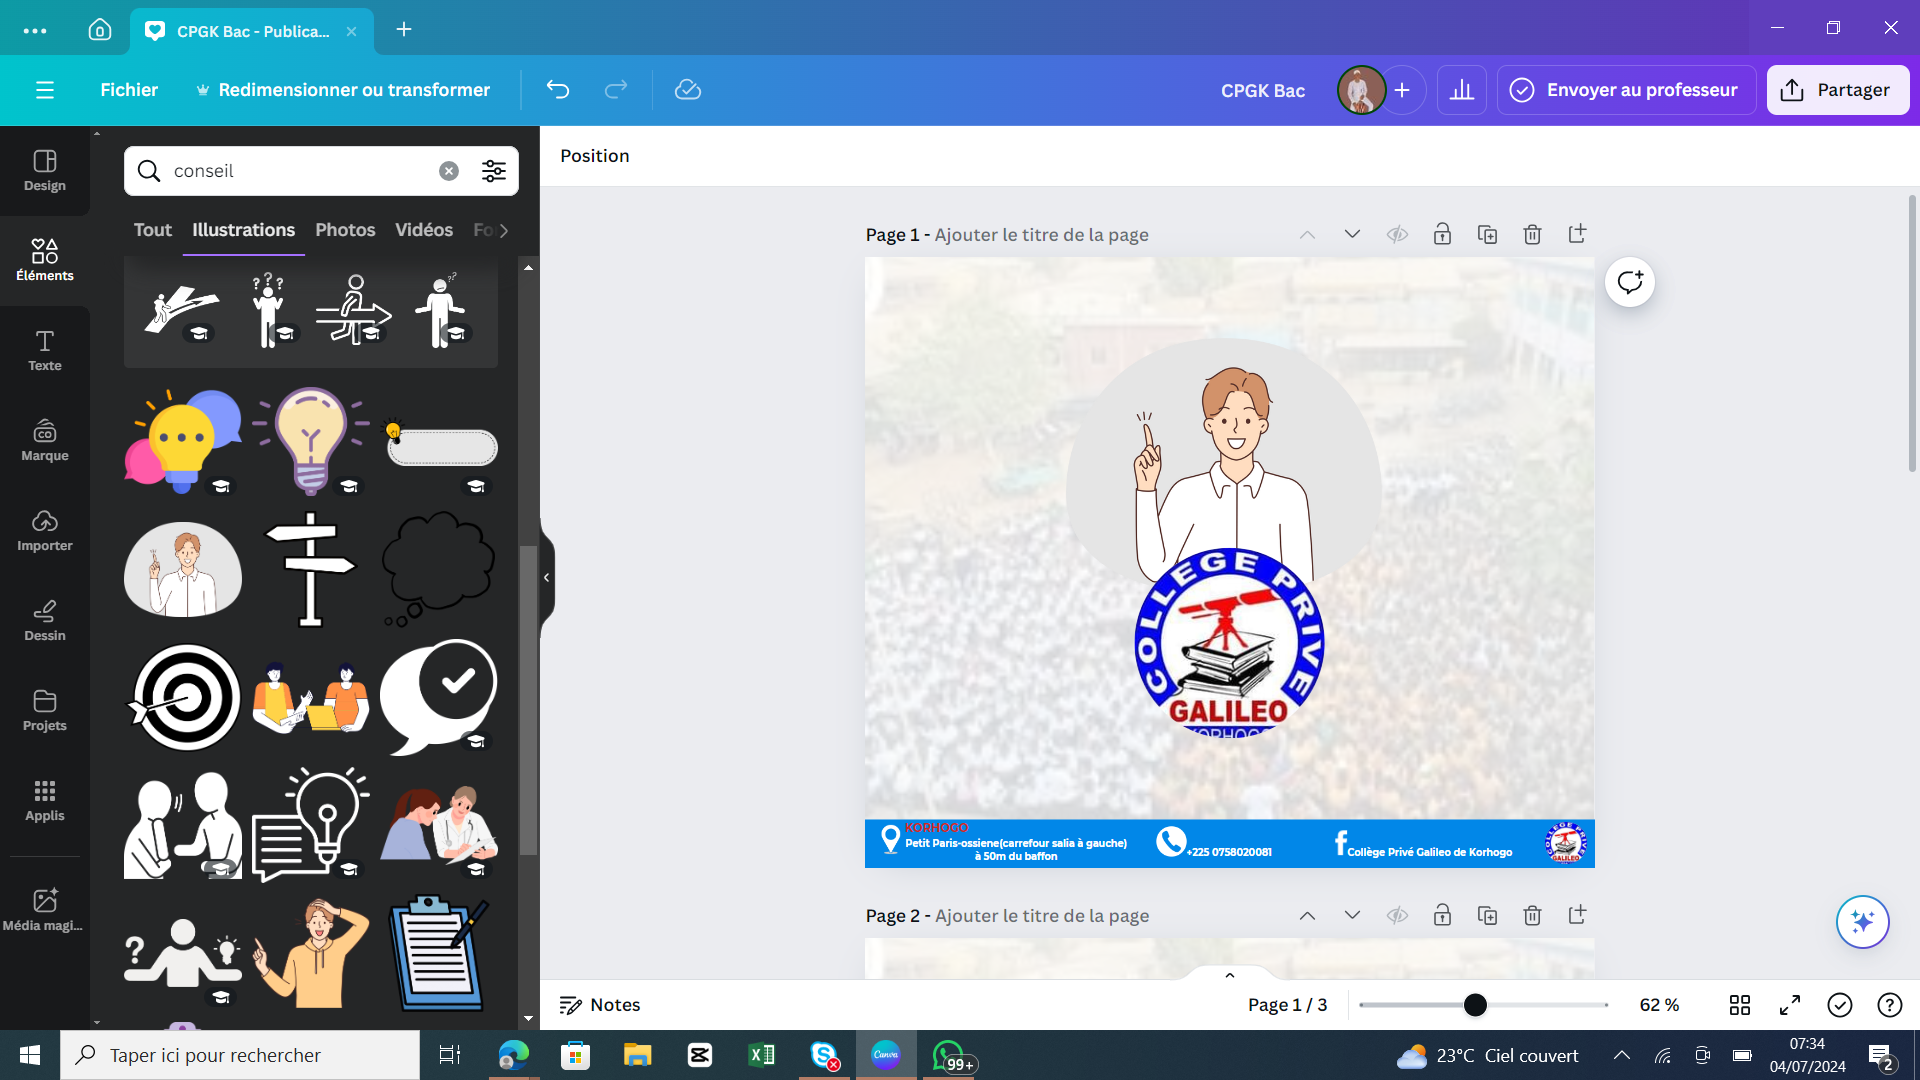Click the 62 % zoom level
Screen dimensions: 1920x1080
(1660, 1005)
